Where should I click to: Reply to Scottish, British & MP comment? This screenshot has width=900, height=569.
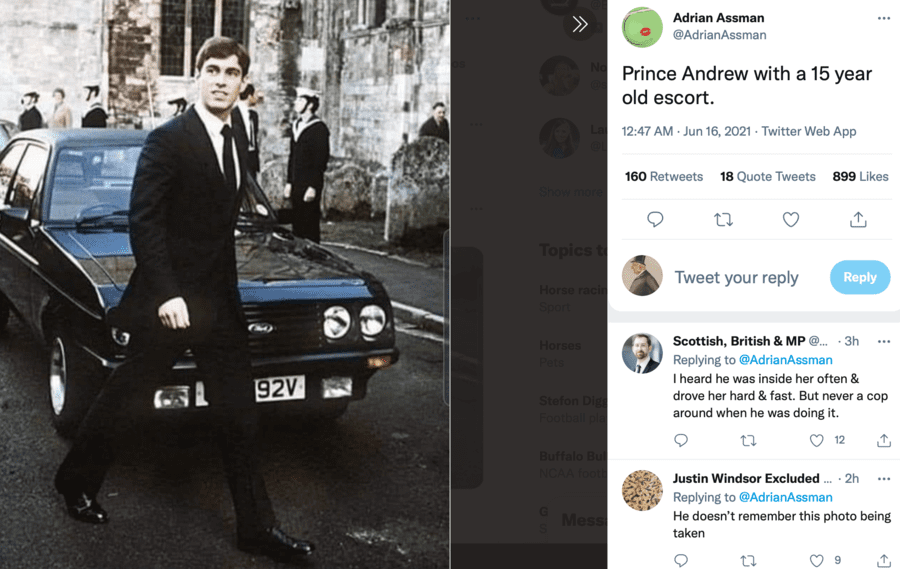(681, 440)
